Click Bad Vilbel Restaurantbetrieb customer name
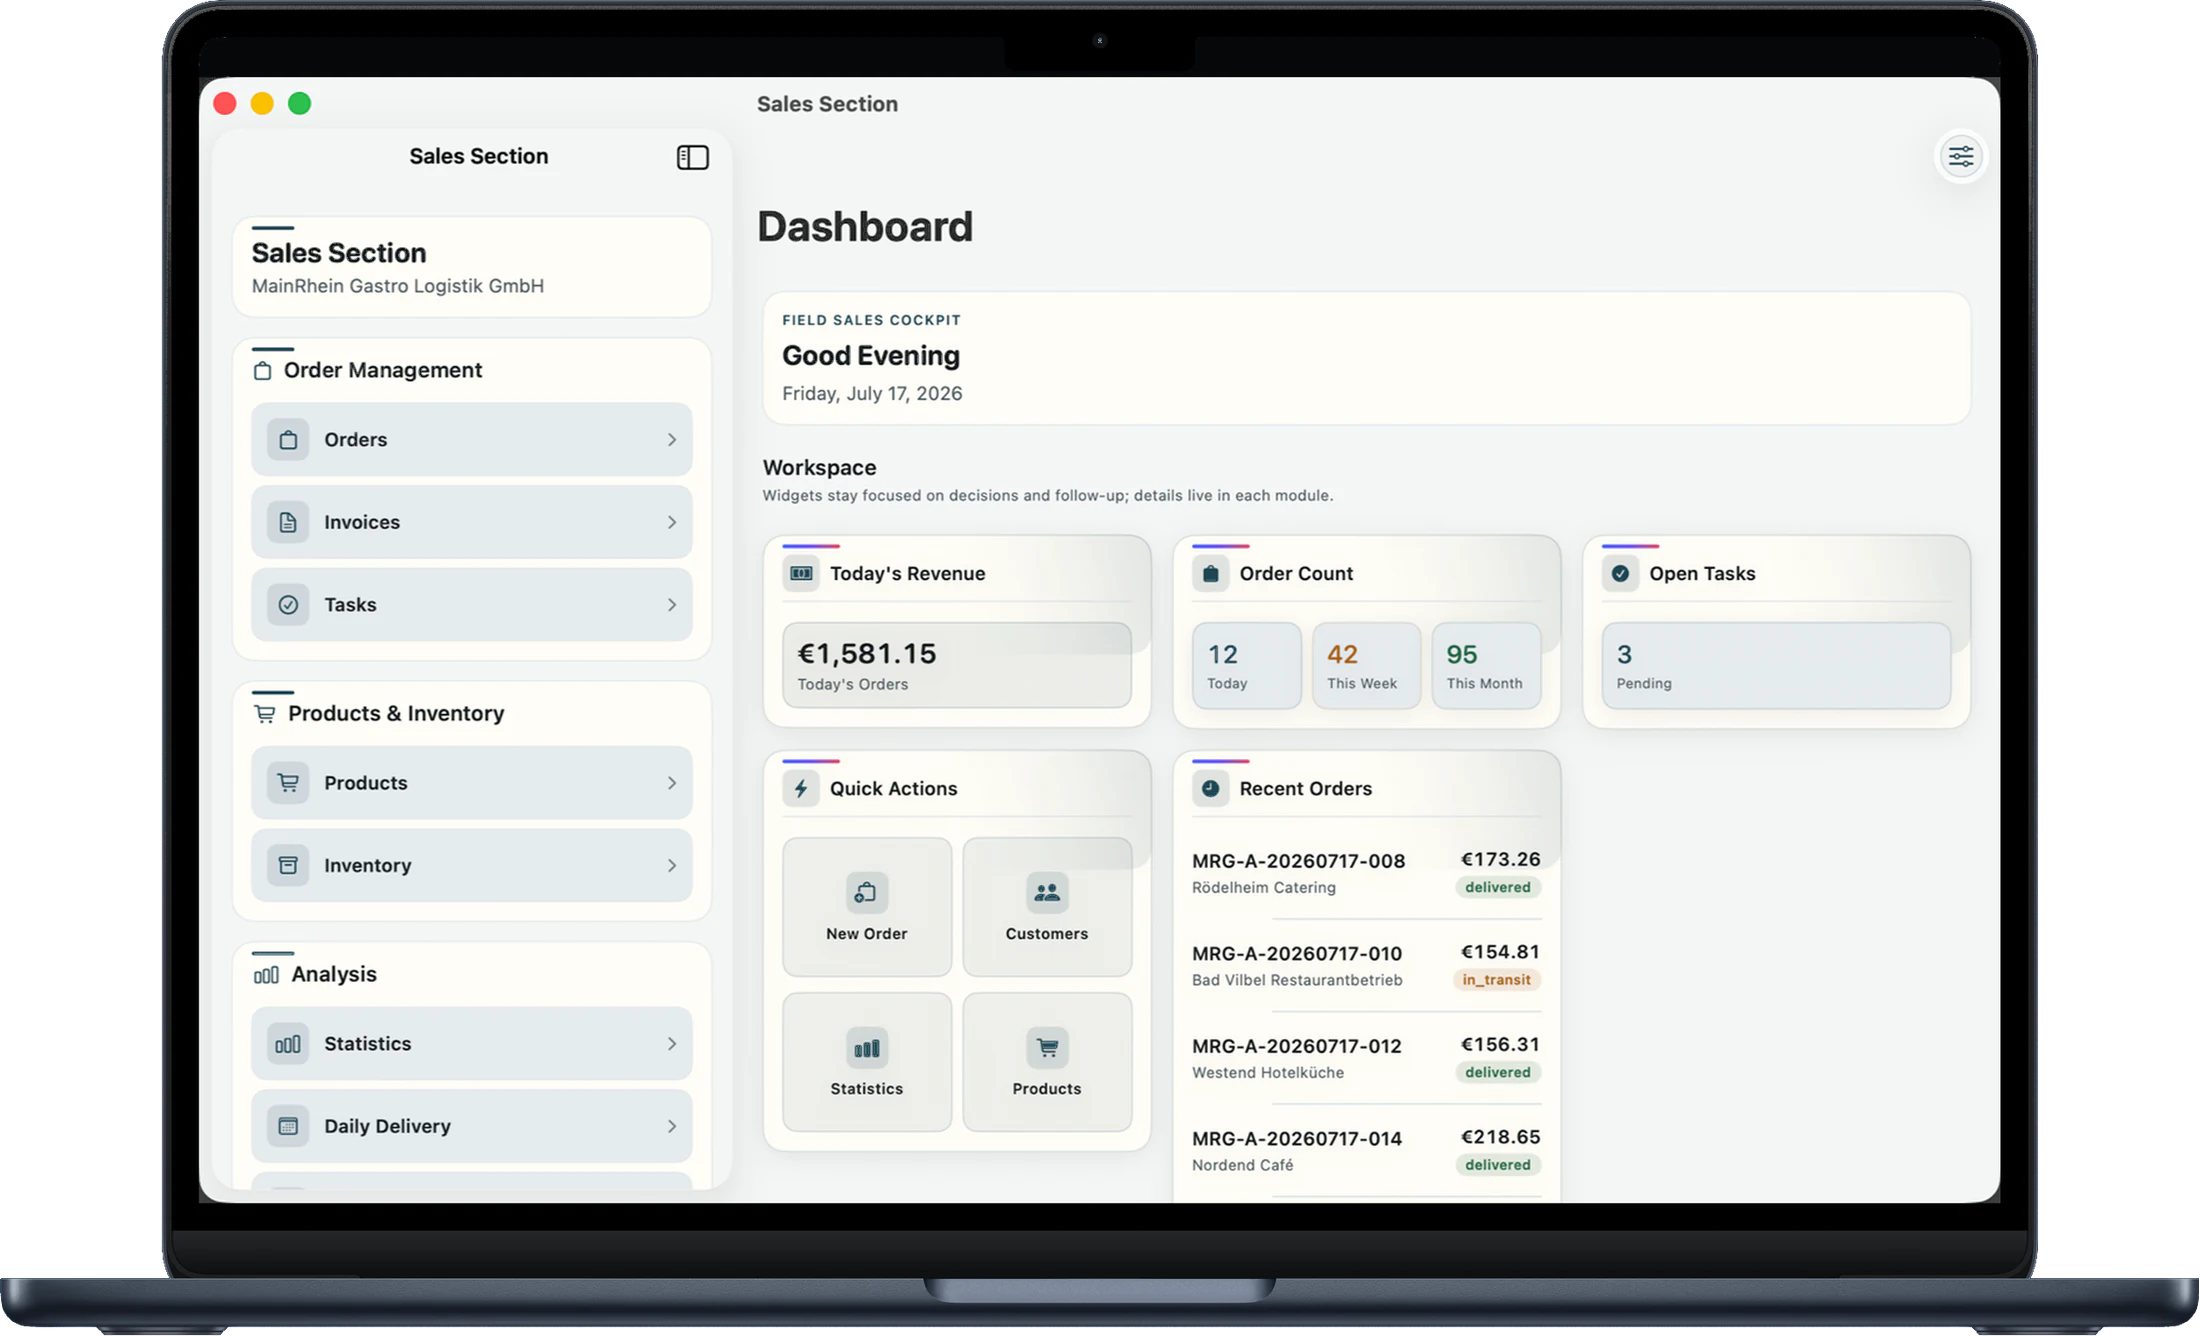This screenshot has width=2200, height=1336. 1297,980
